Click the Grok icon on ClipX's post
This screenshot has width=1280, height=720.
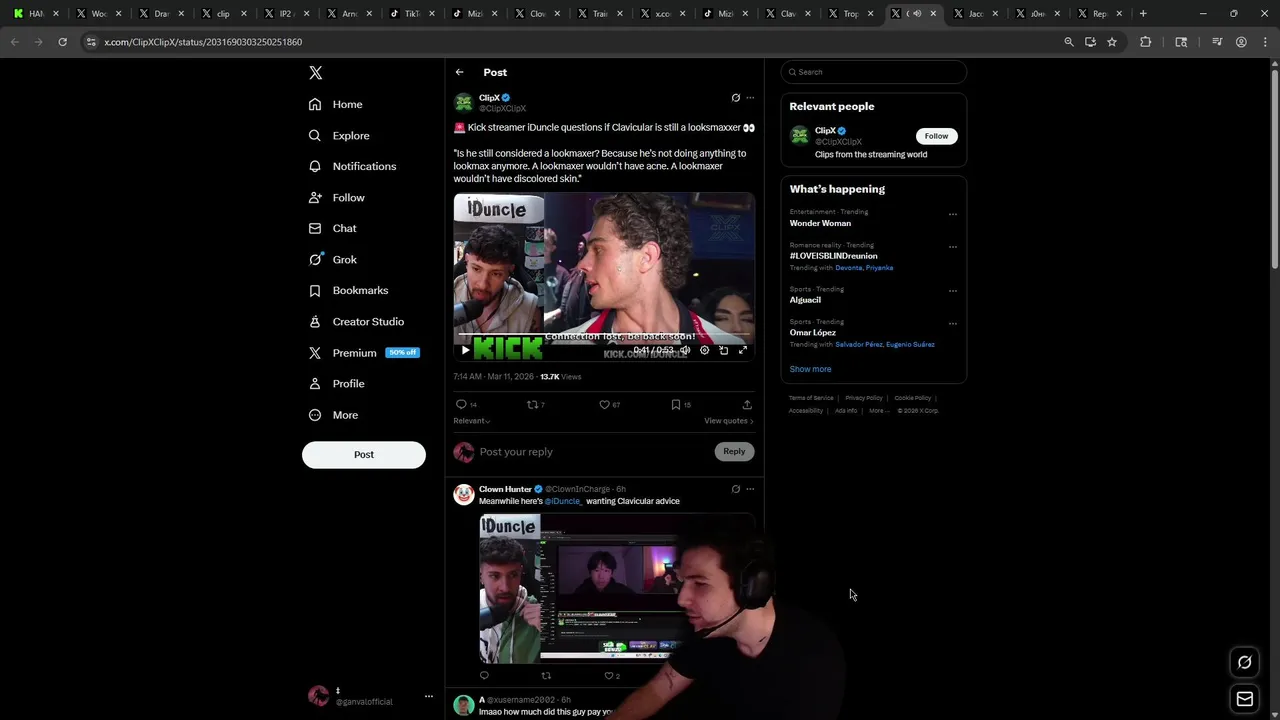tap(736, 98)
